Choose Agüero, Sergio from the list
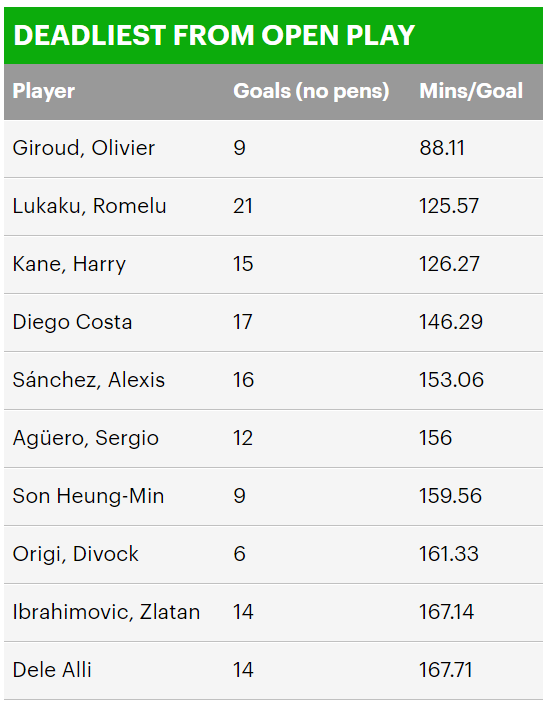550x707 pixels. [x=86, y=438]
